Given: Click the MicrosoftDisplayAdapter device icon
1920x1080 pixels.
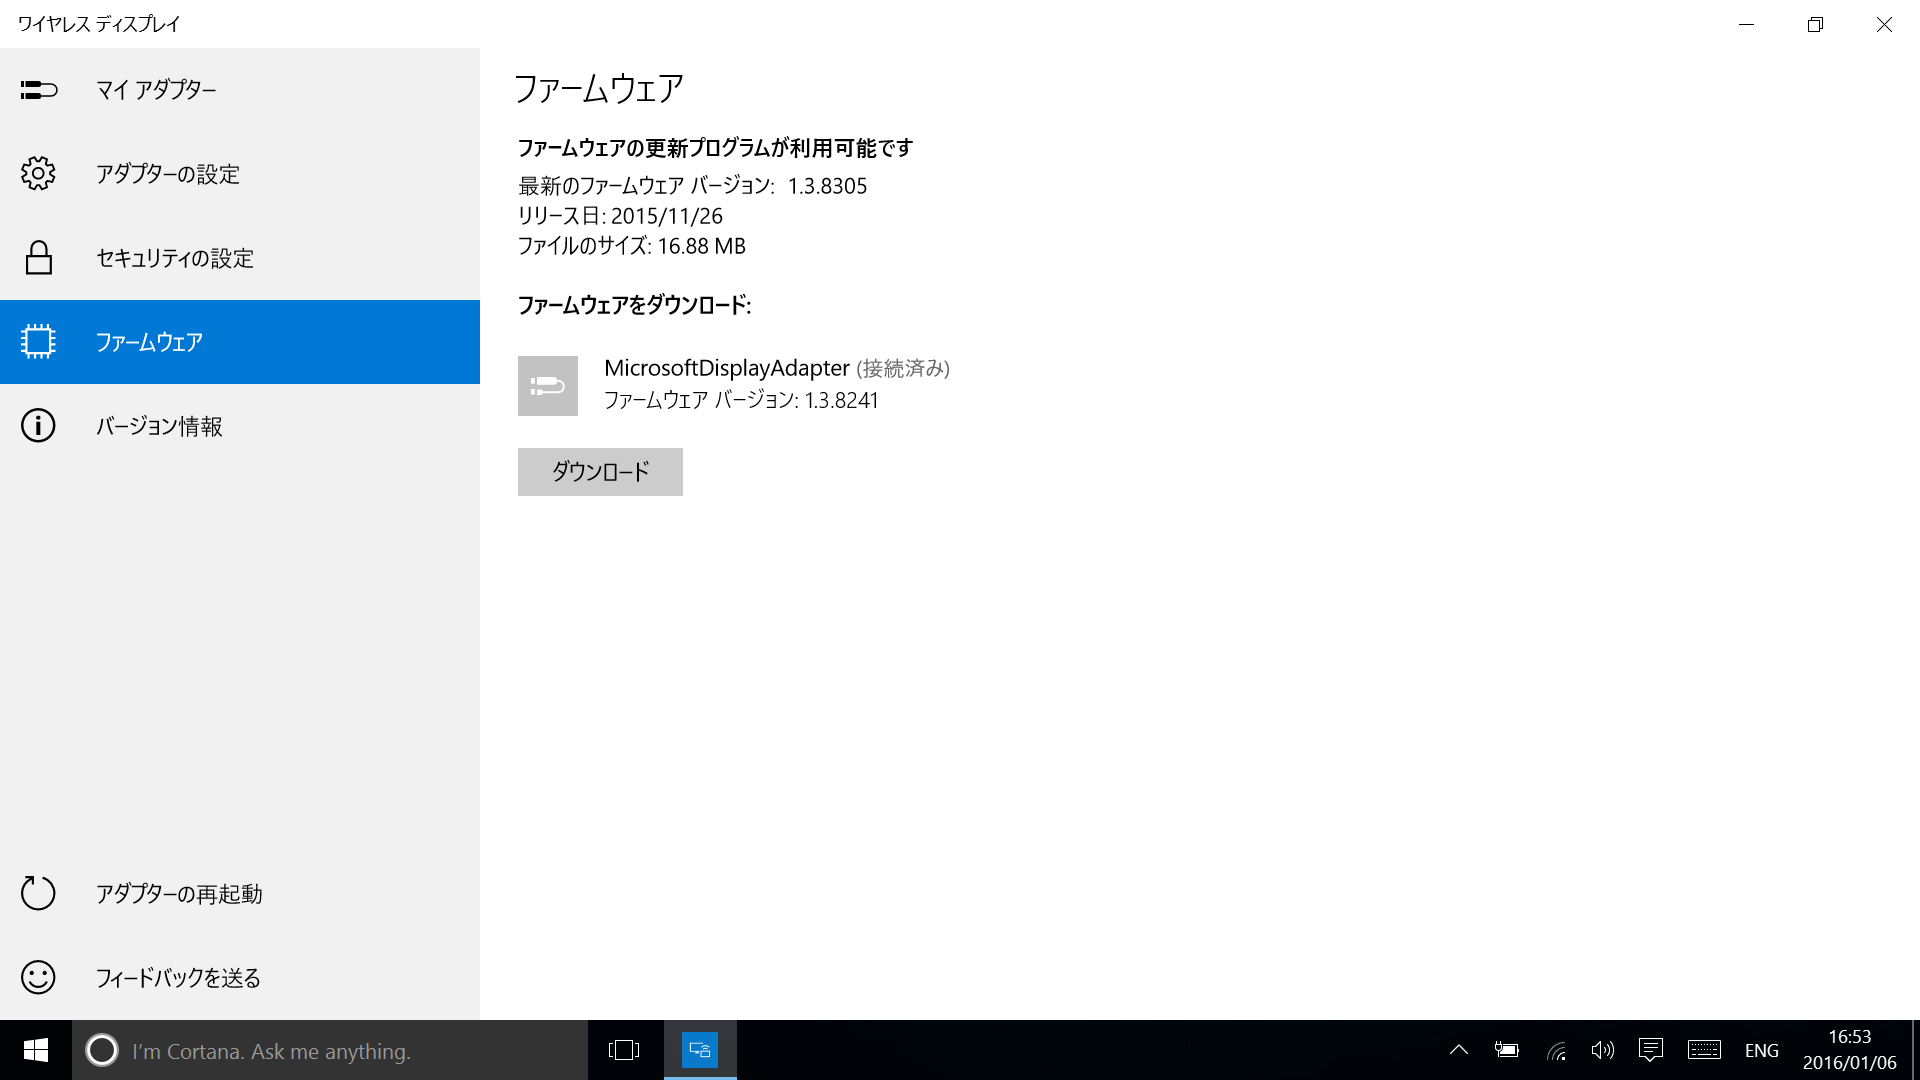Looking at the screenshot, I should pyautogui.click(x=547, y=386).
